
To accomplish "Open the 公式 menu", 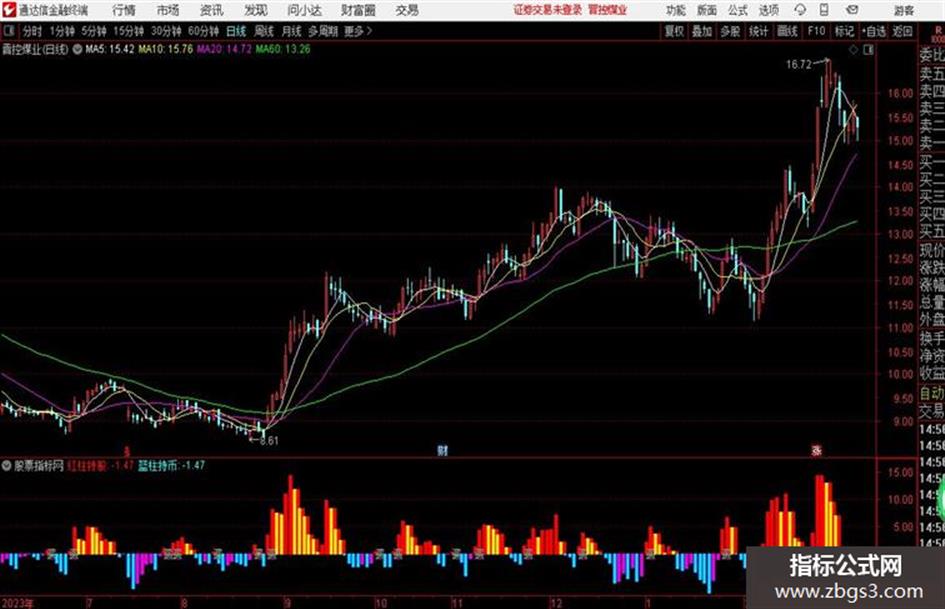I will [738, 10].
